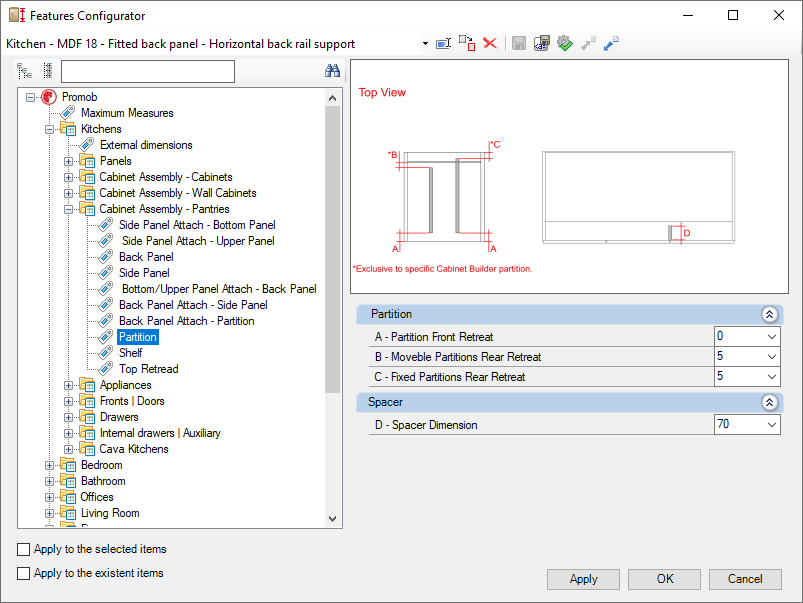Click the save as XML icon
Image resolution: width=803 pixels, height=603 pixels.
(x=542, y=44)
